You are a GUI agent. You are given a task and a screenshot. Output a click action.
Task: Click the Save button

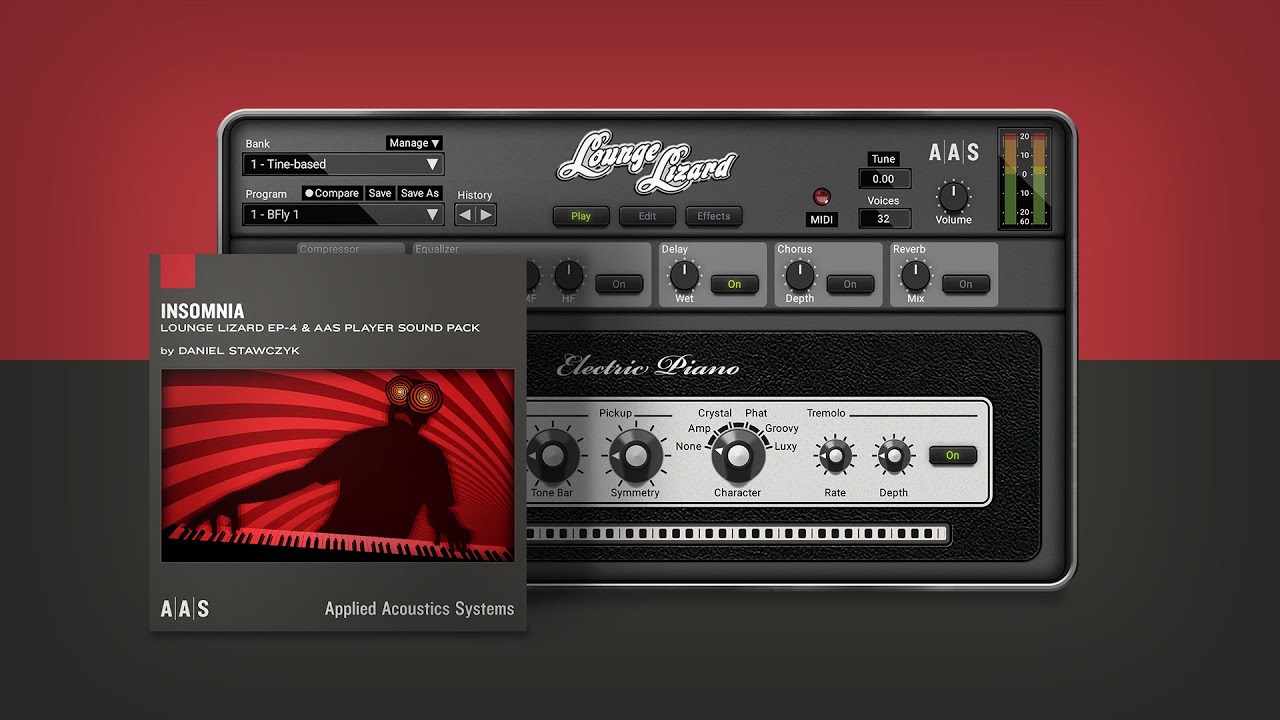pos(380,193)
